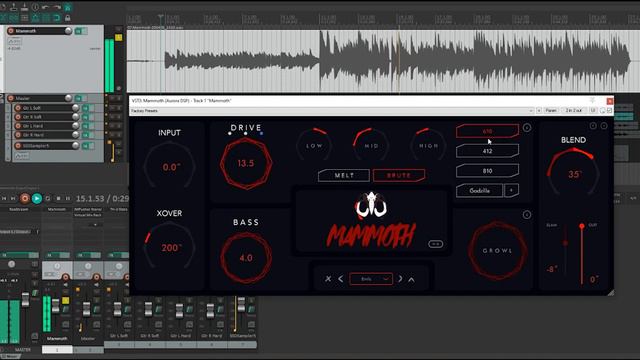The image size is (640, 360).
Task: Click the LOW EQ knob
Action: point(314,145)
